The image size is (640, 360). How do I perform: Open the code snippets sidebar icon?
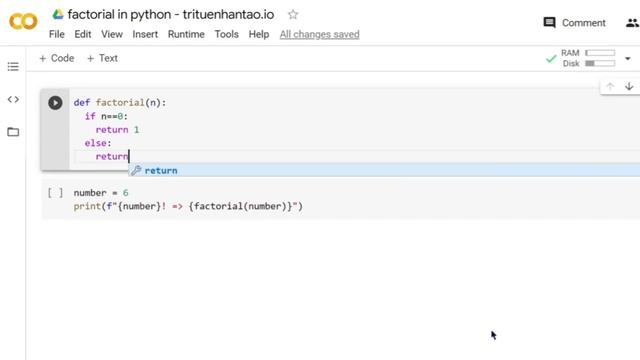pyautogui.click(x=13, y=99)
